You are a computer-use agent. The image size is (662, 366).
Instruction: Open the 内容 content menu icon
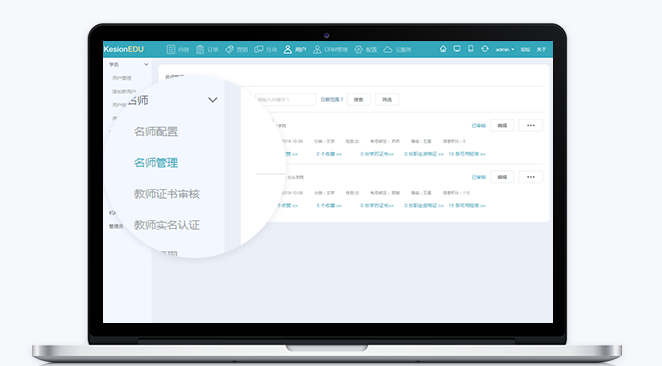coord(171,49)
